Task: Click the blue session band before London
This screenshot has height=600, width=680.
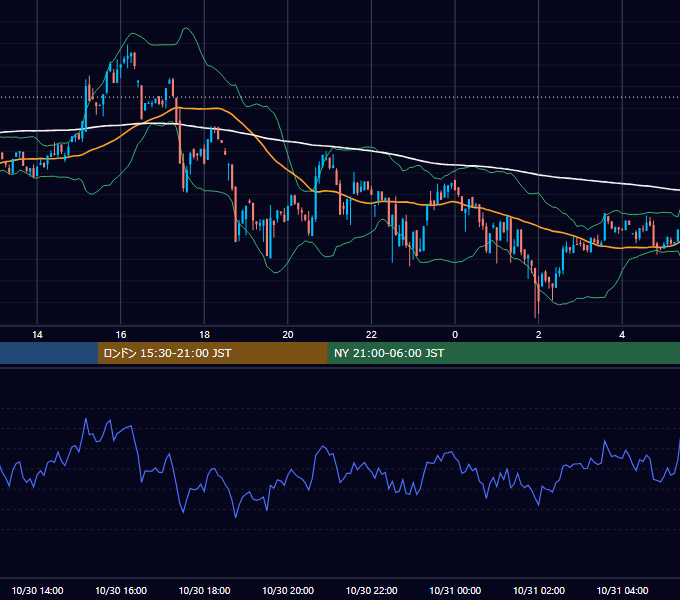Action: coord(49,353)
